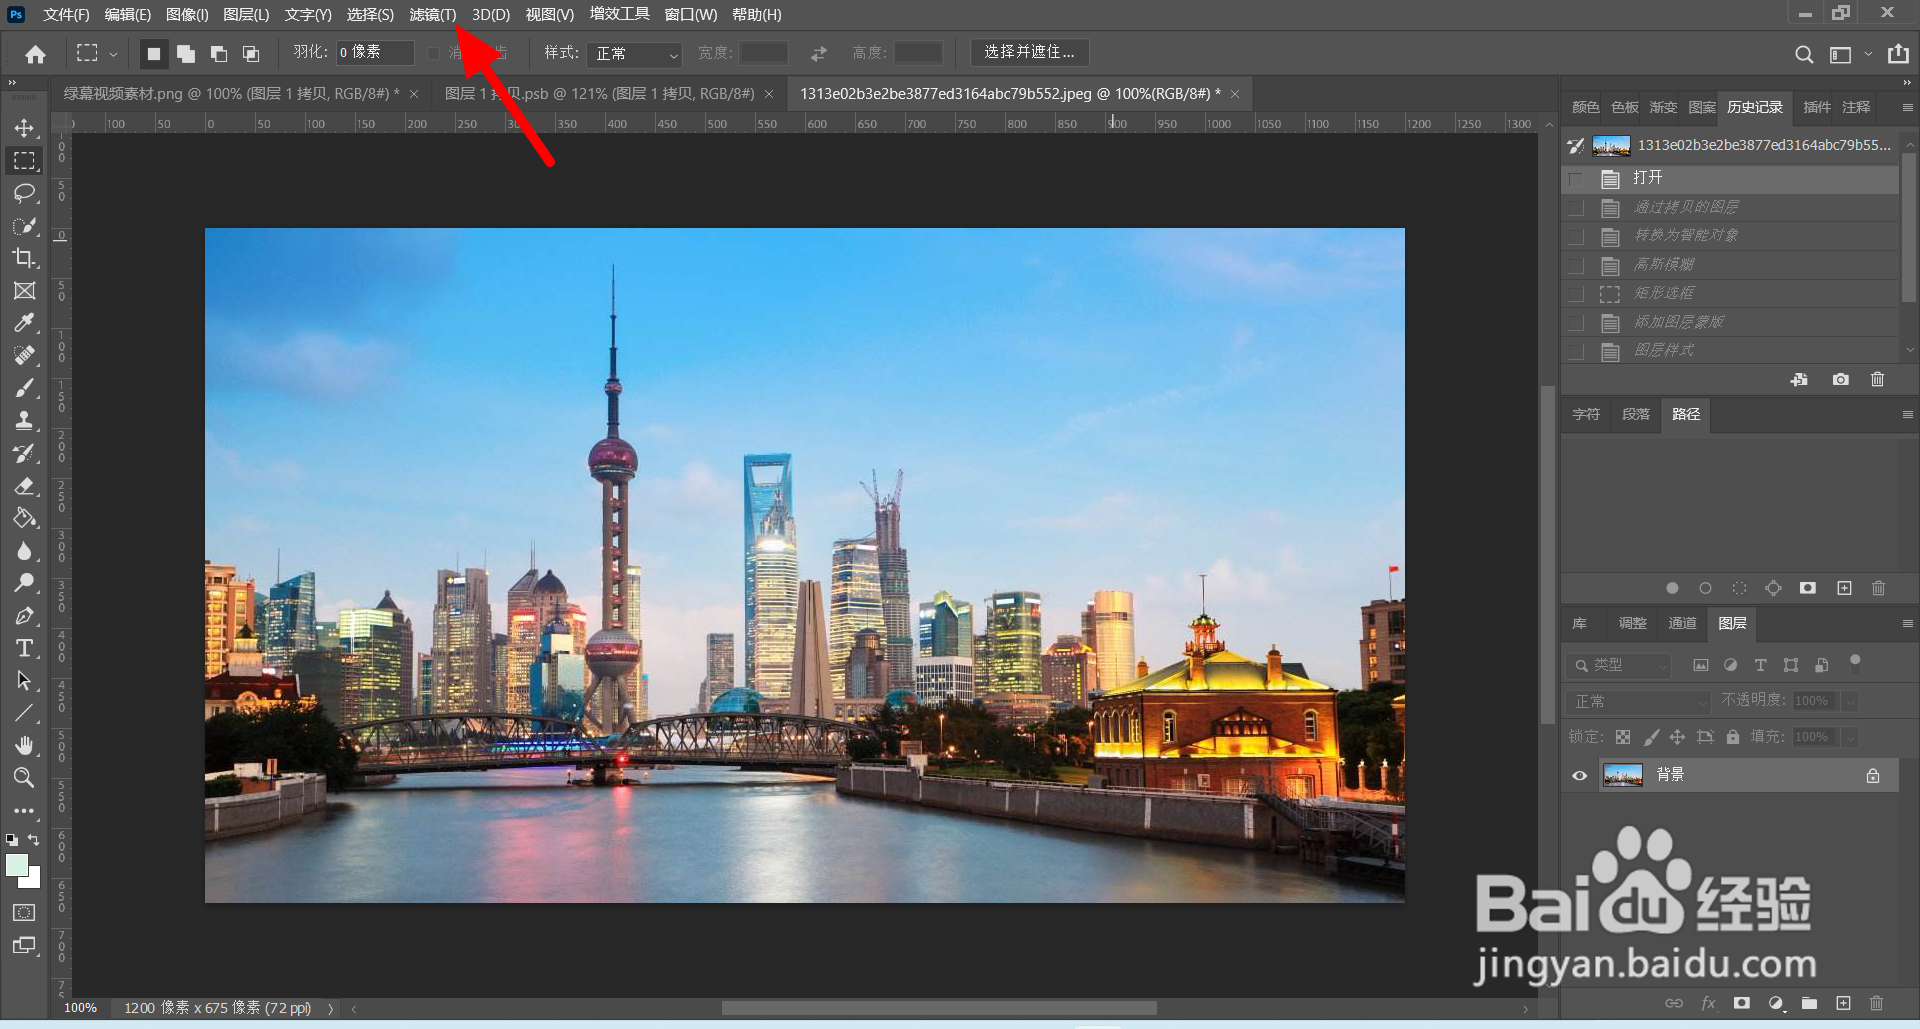This screenshot has width=1920, height=1029.
Task: Select the Hand tool
Action: coord(25,746)
